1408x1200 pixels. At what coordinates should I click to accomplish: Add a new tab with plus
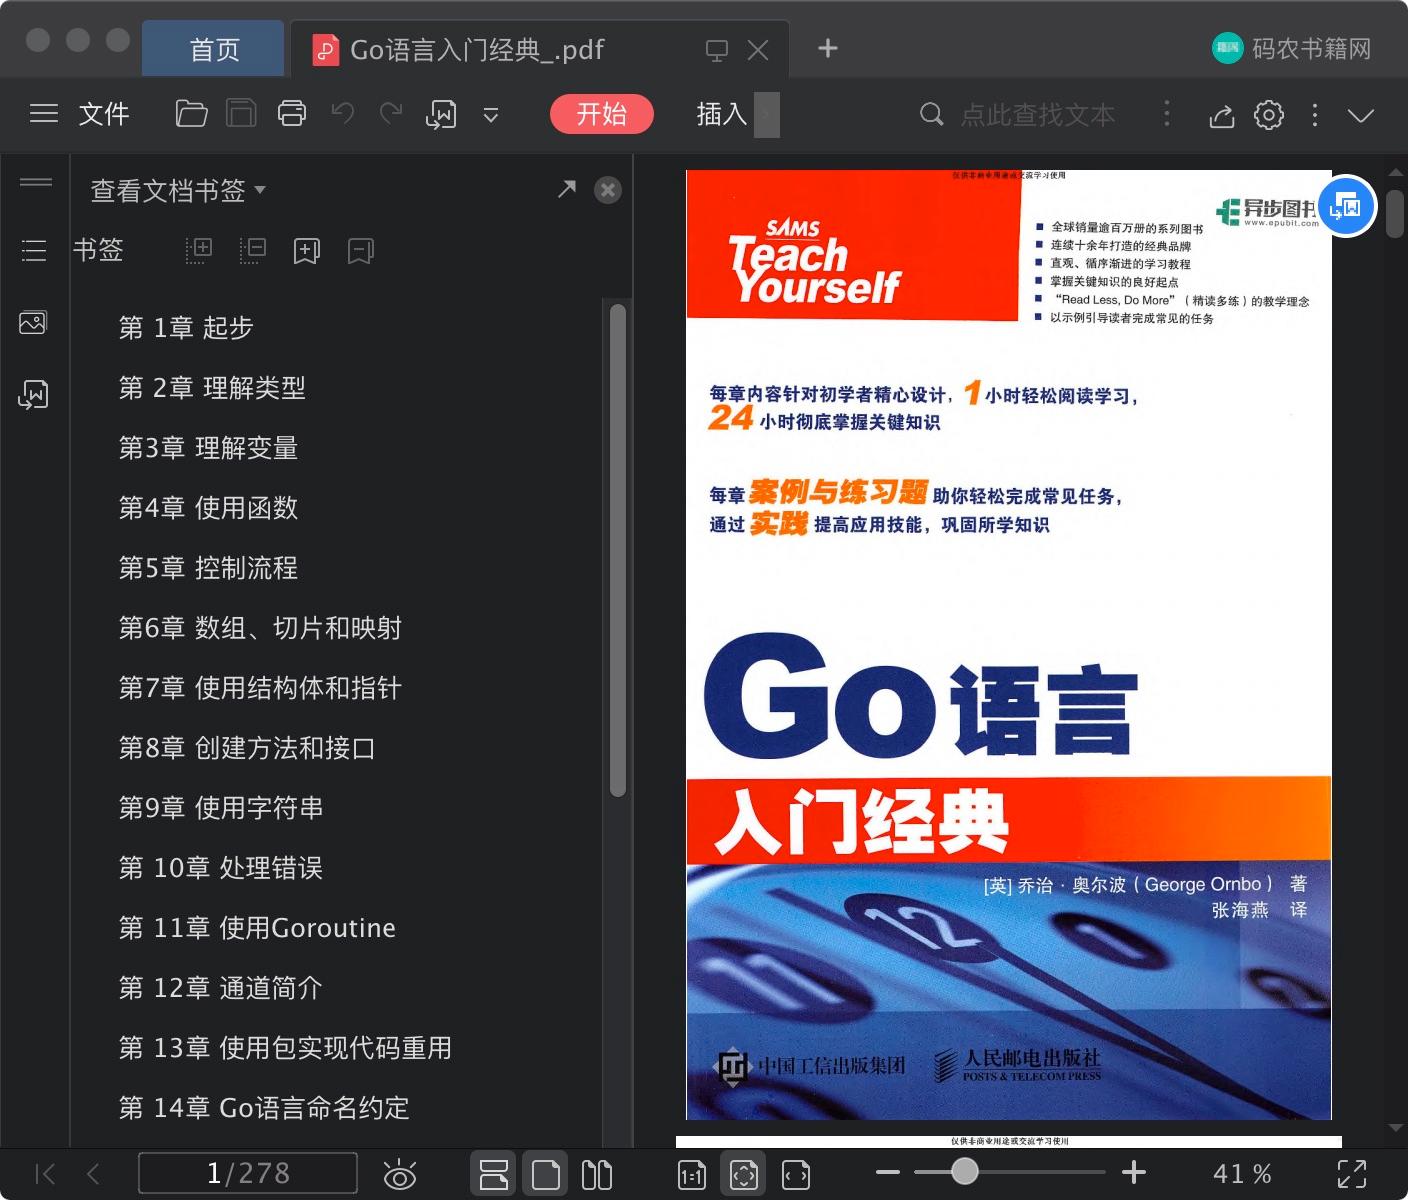(827, 48)
